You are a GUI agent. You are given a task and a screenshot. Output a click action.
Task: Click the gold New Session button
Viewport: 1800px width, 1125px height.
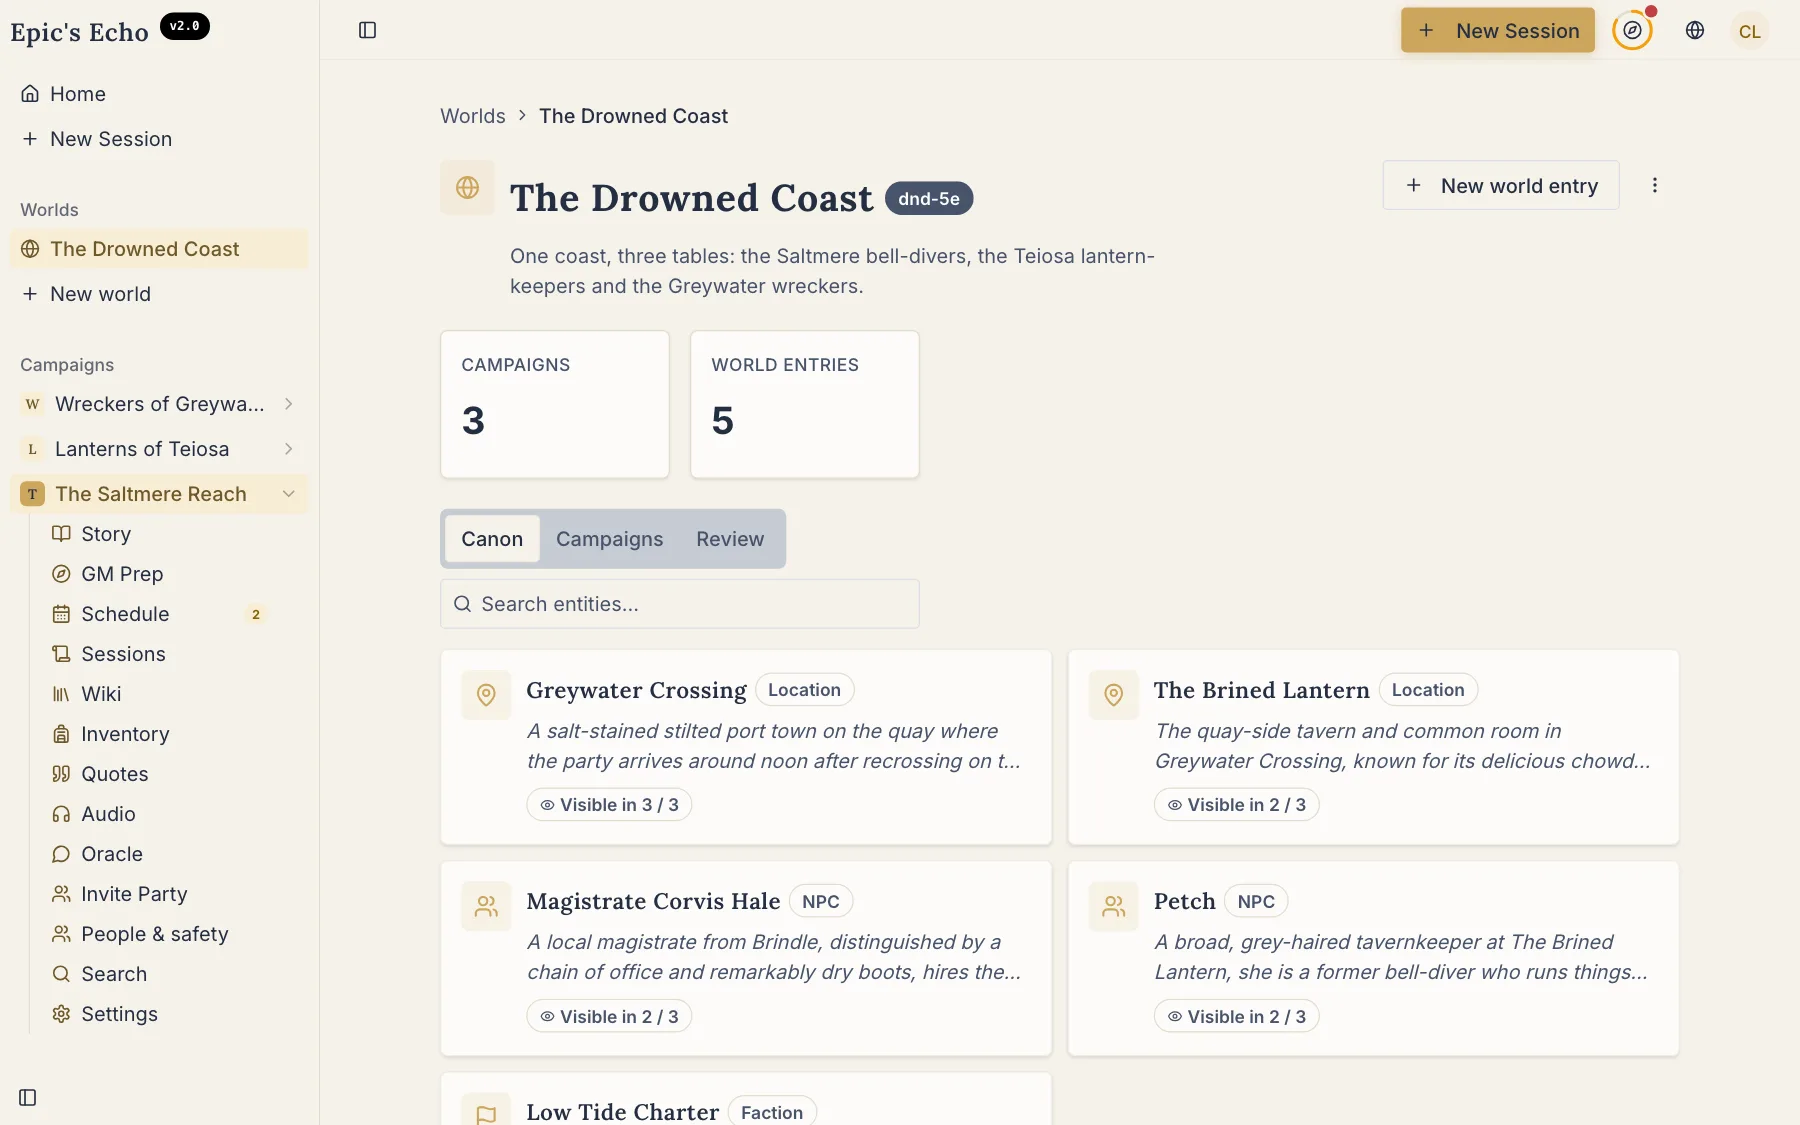[x=1498, y=30]
